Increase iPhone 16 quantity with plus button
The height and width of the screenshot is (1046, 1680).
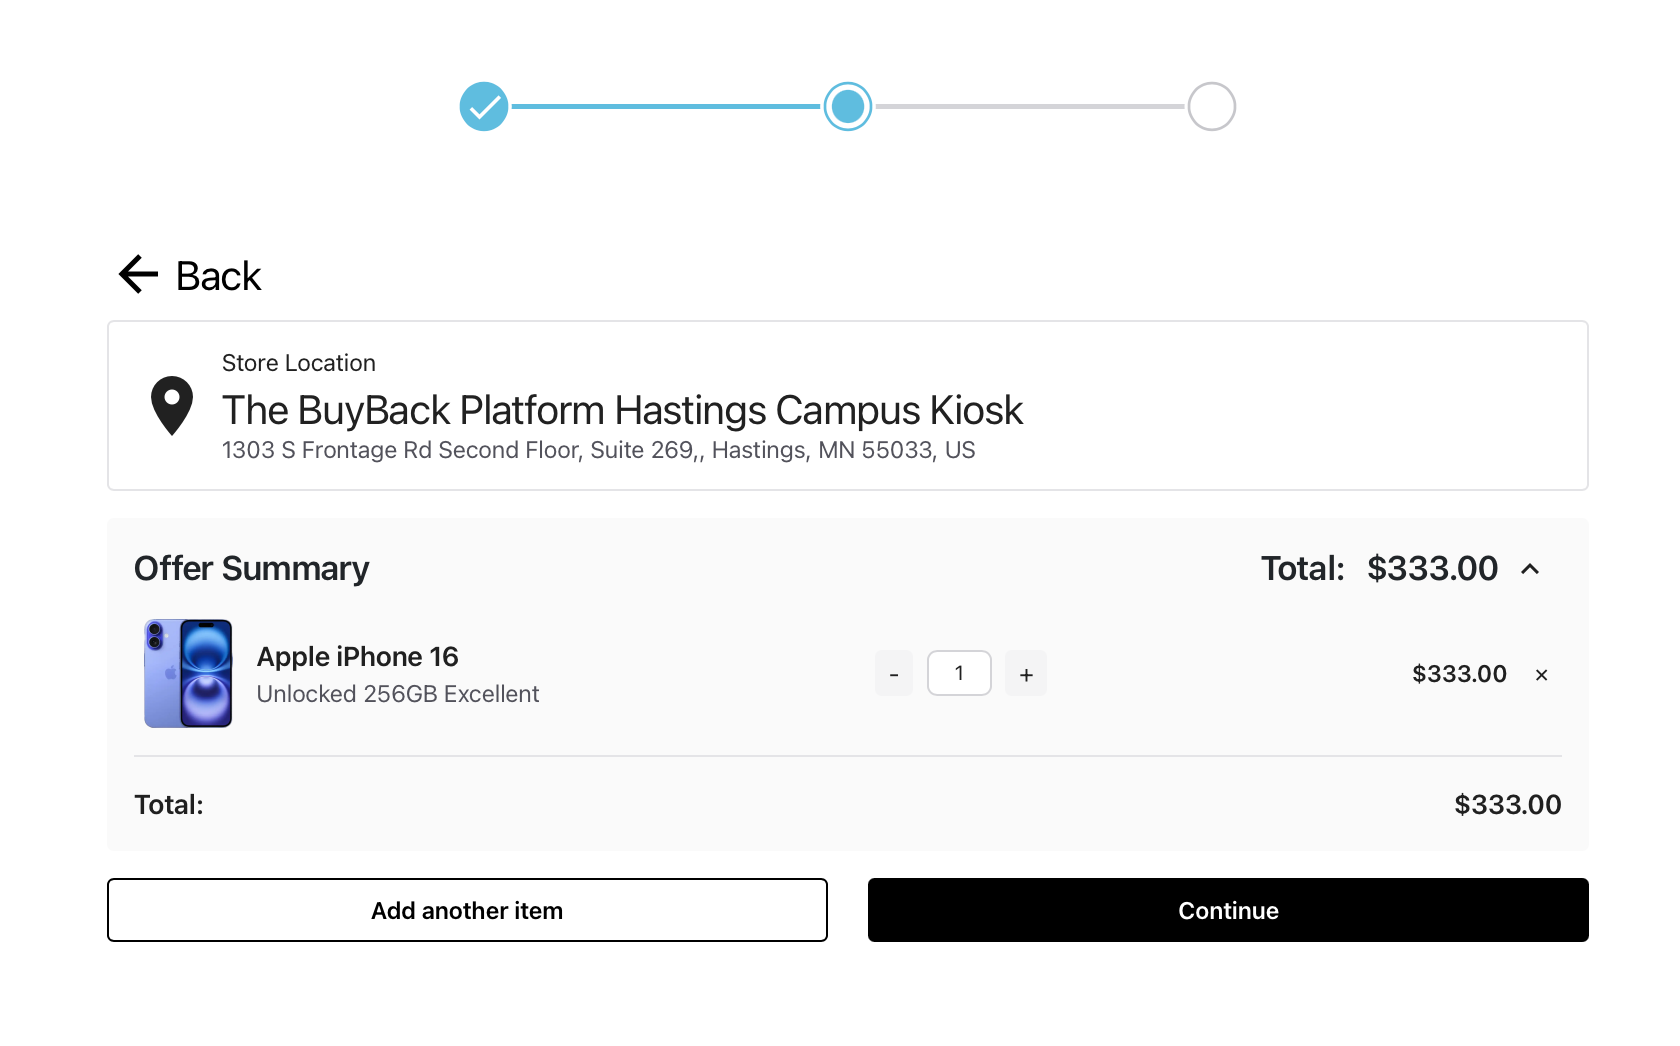click(1026, 673)
